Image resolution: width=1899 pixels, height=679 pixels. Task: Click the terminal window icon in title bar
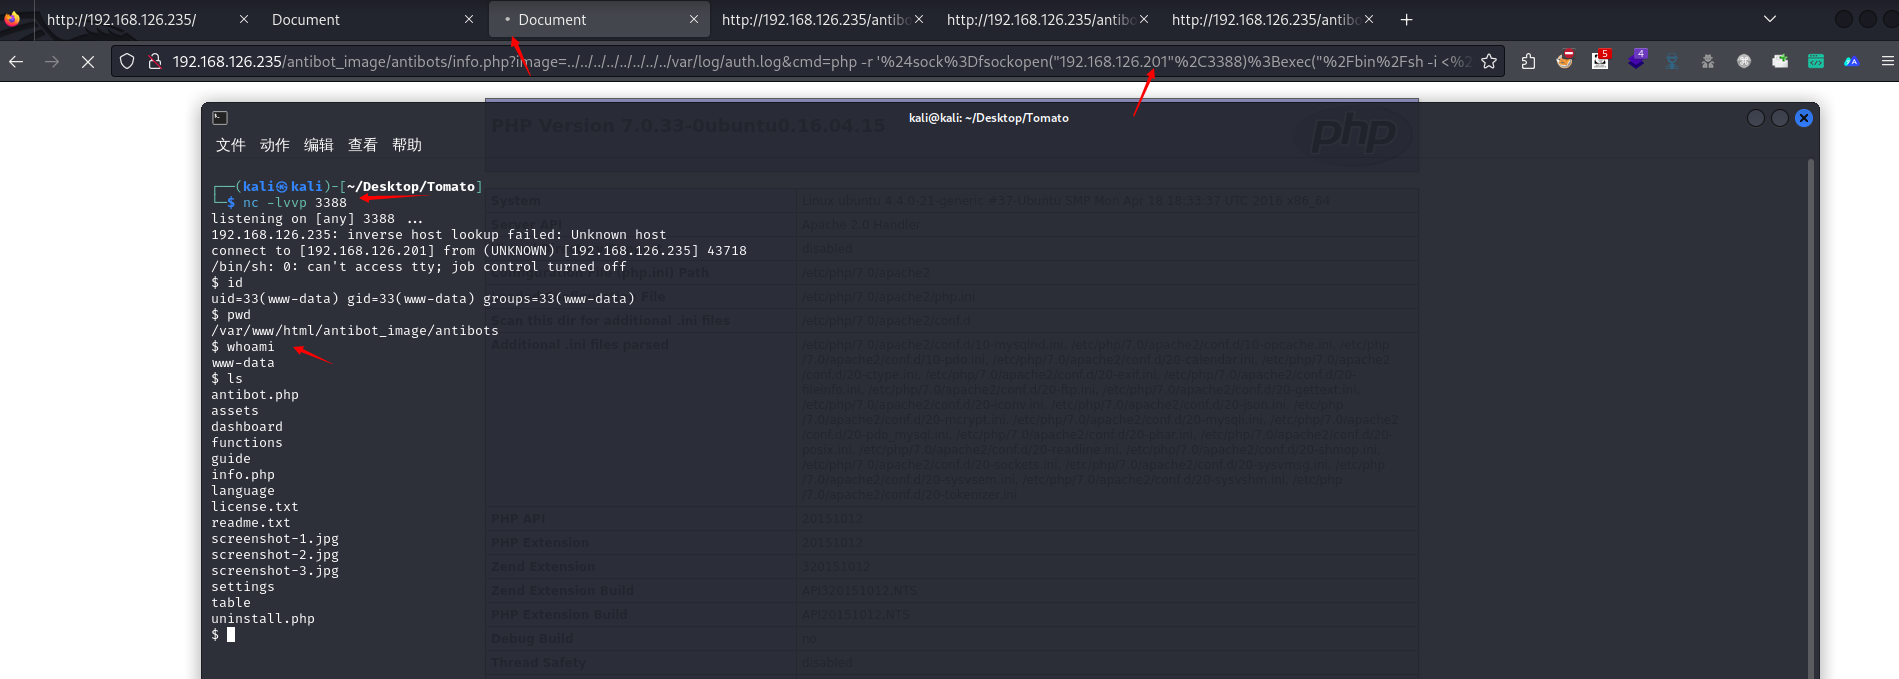click(220, 118)
